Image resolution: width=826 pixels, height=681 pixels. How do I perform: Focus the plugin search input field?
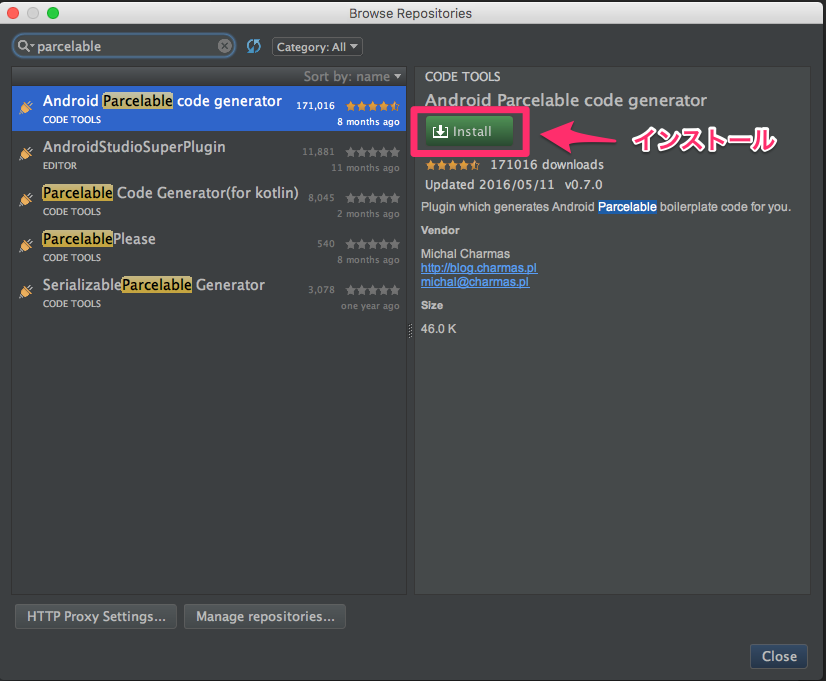pos(125,46)
